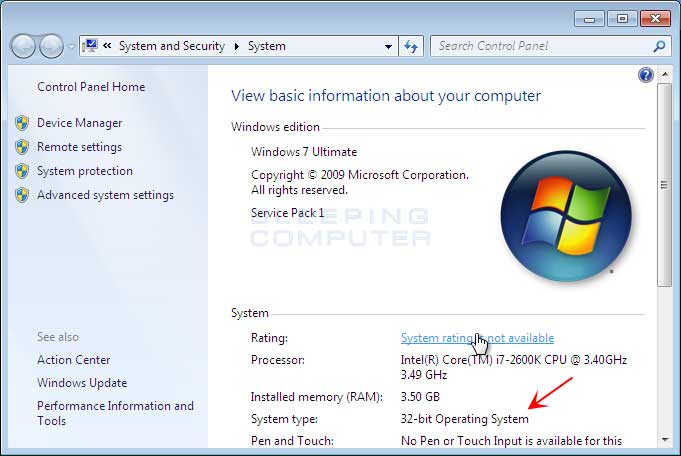The width and height of the screenshot is (681, 456).
Task: Click shield icon beside Advanced system settings
Action: point(22,195)
